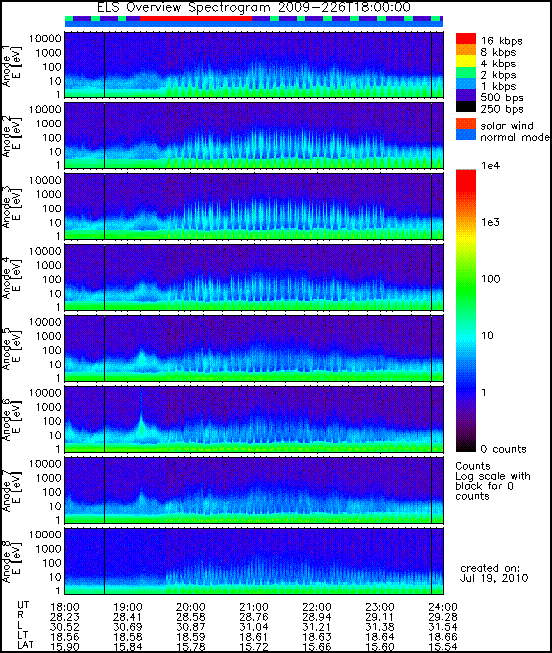552x653 pixels.
Task: Click the 16 kbps red legend swatch
Action: (466, 39)
